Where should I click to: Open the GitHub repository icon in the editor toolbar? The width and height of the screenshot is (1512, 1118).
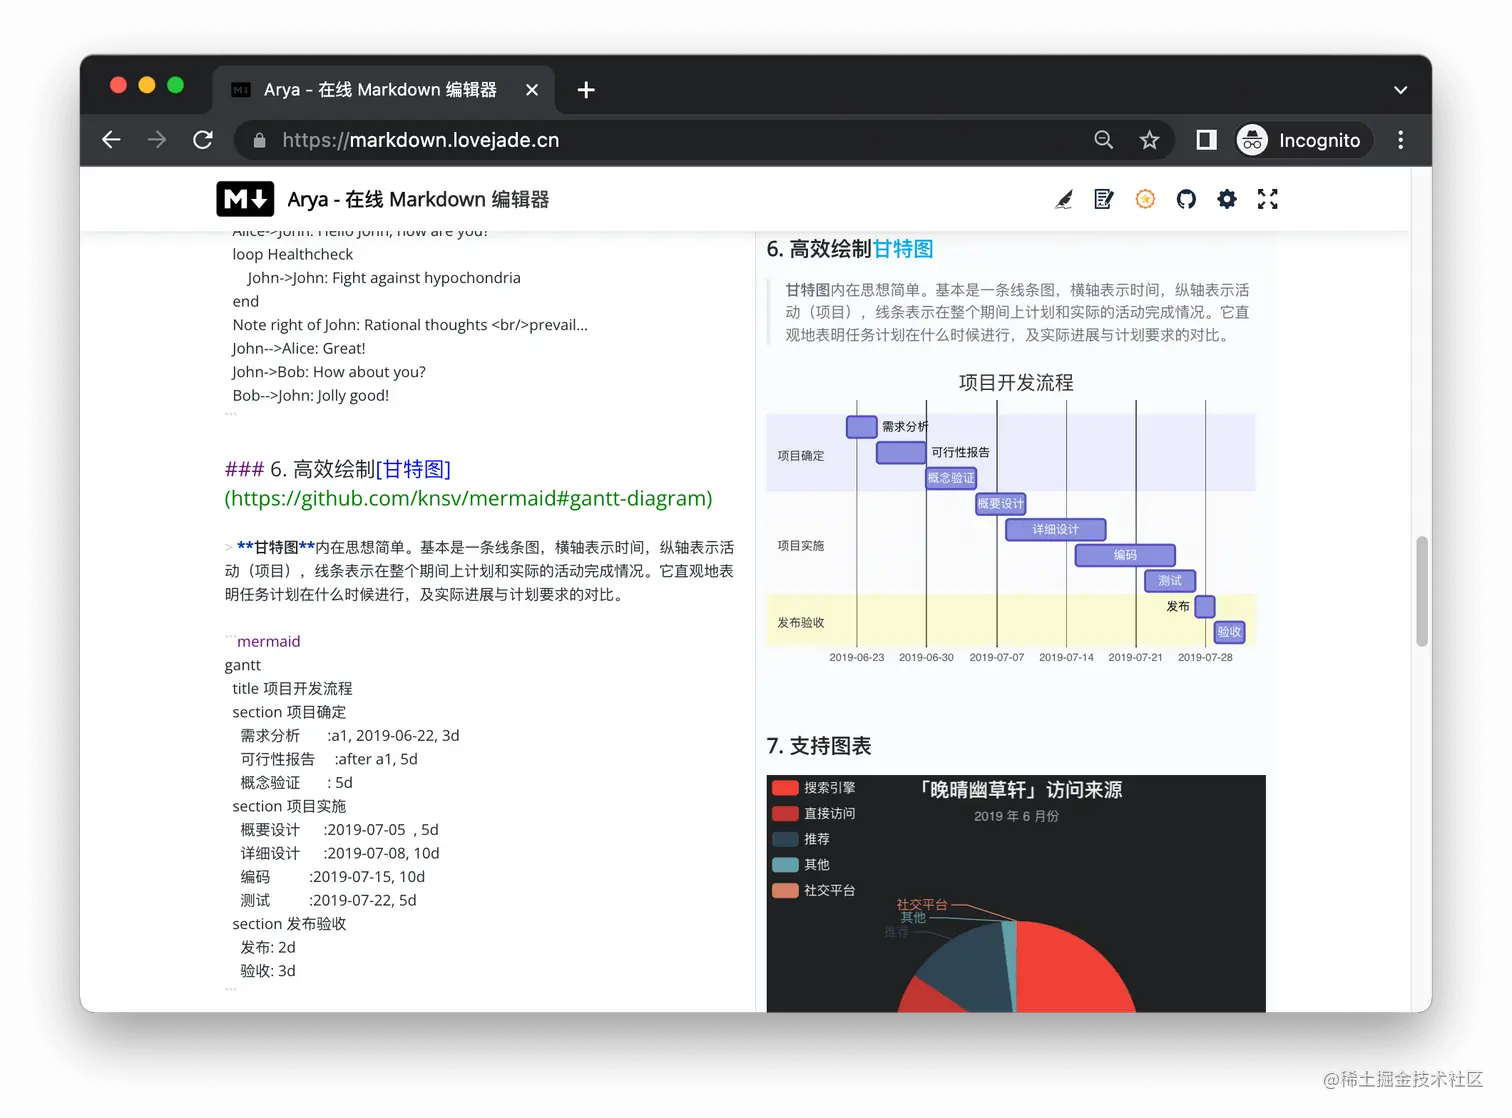(1186, 199)
